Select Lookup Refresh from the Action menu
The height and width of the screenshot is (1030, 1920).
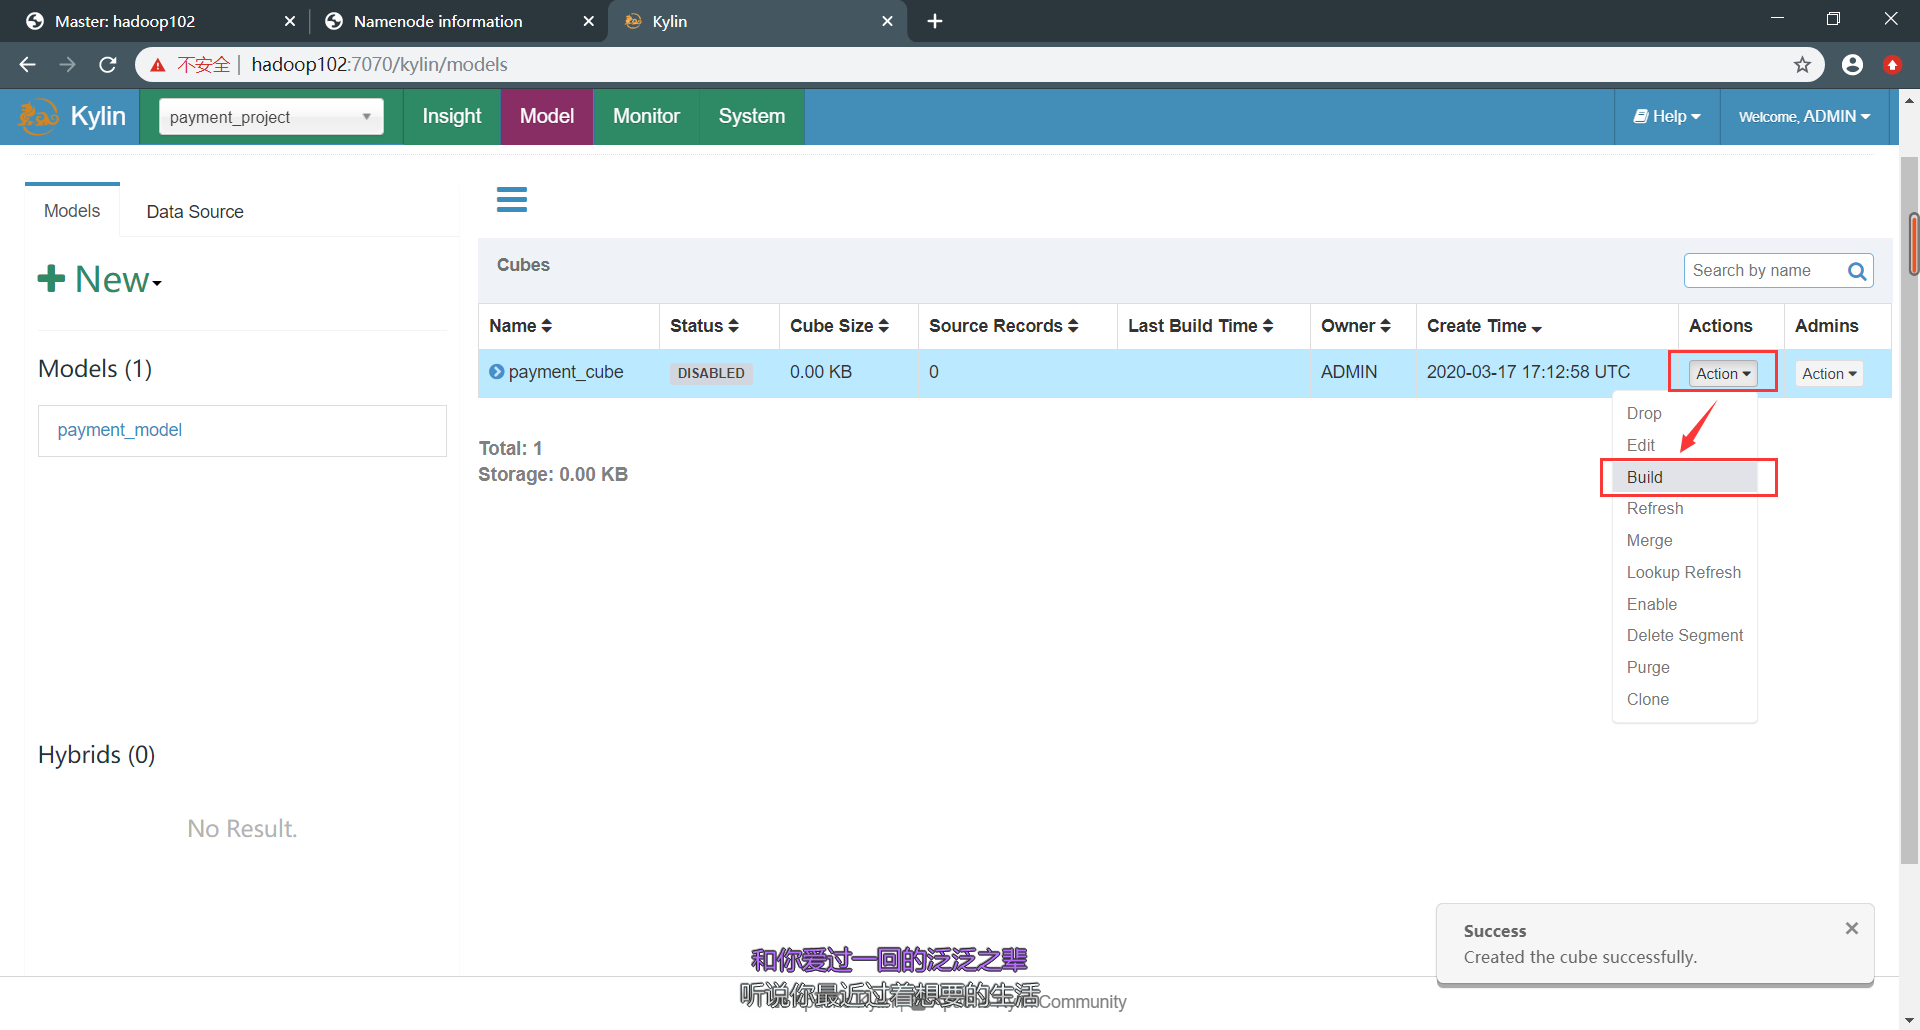tap(1684, 572)
